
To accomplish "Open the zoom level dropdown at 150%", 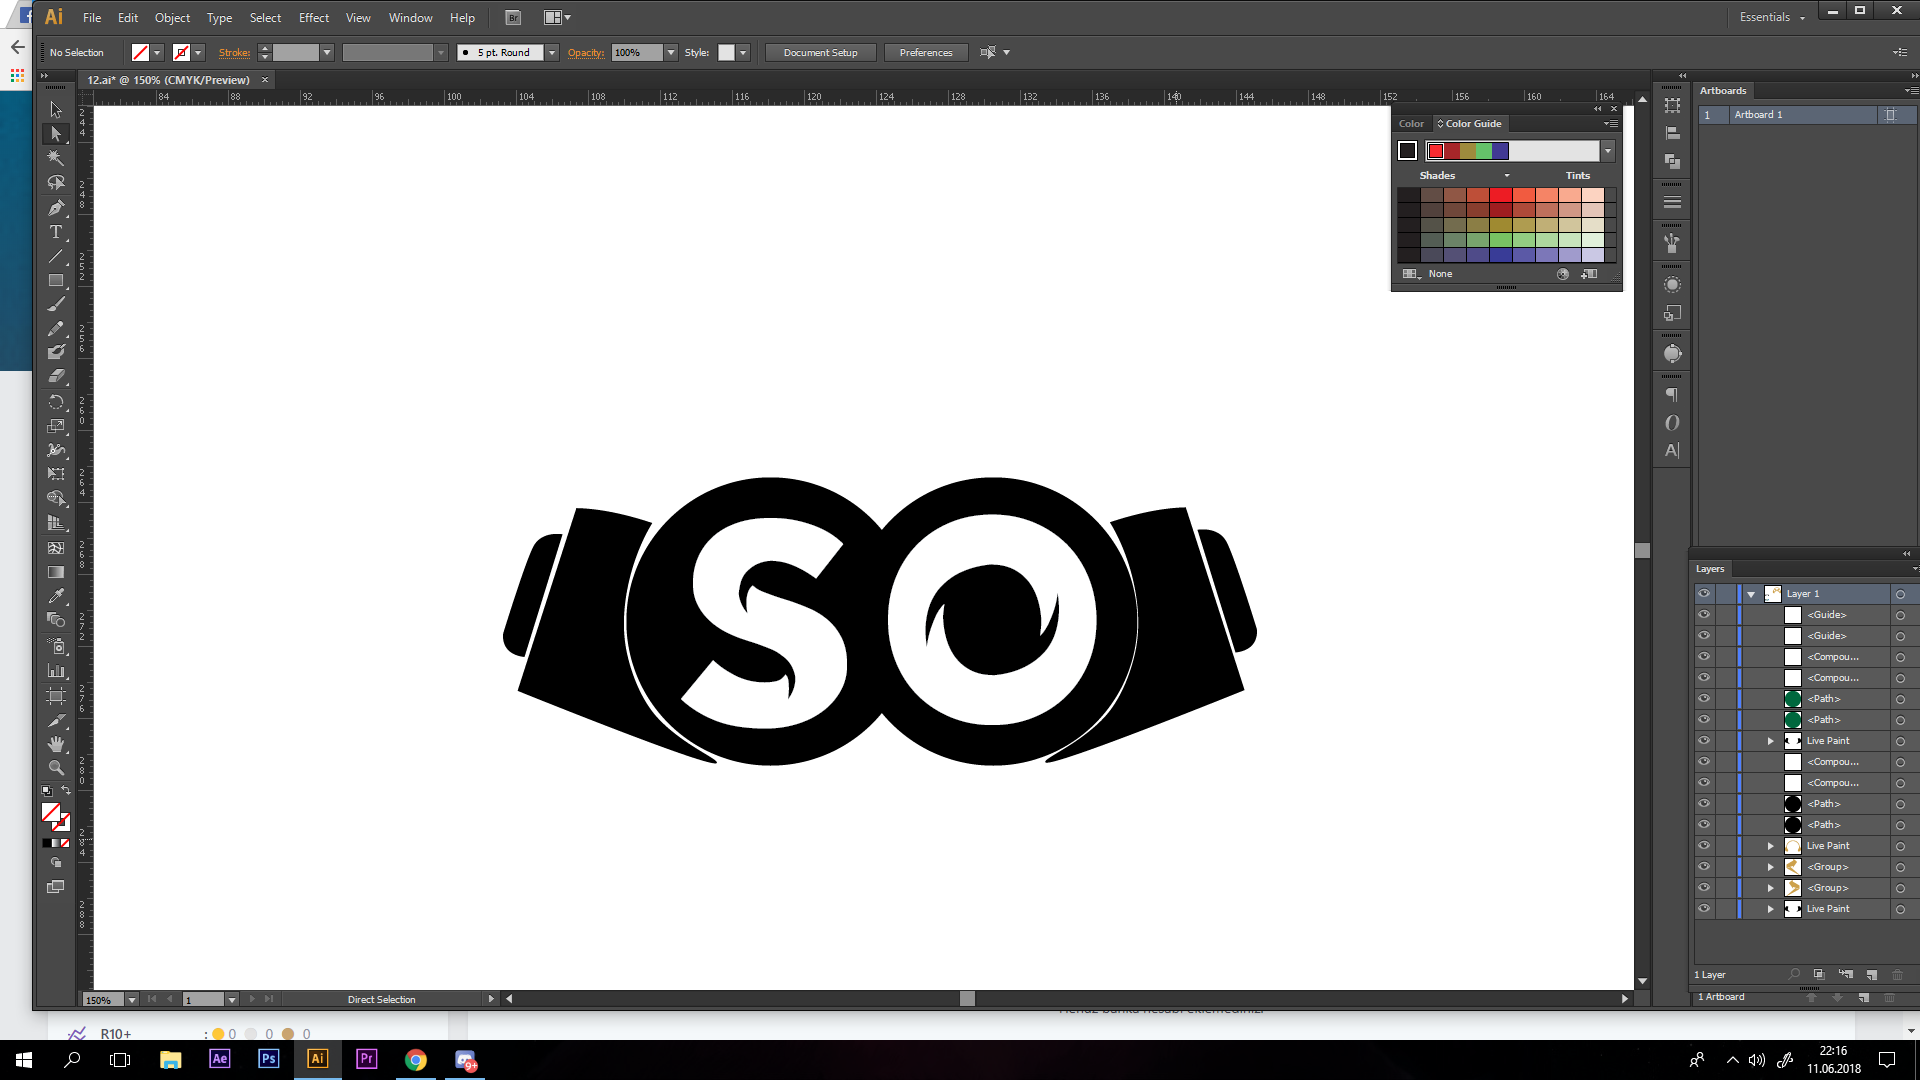I will tap(131, 1000).
